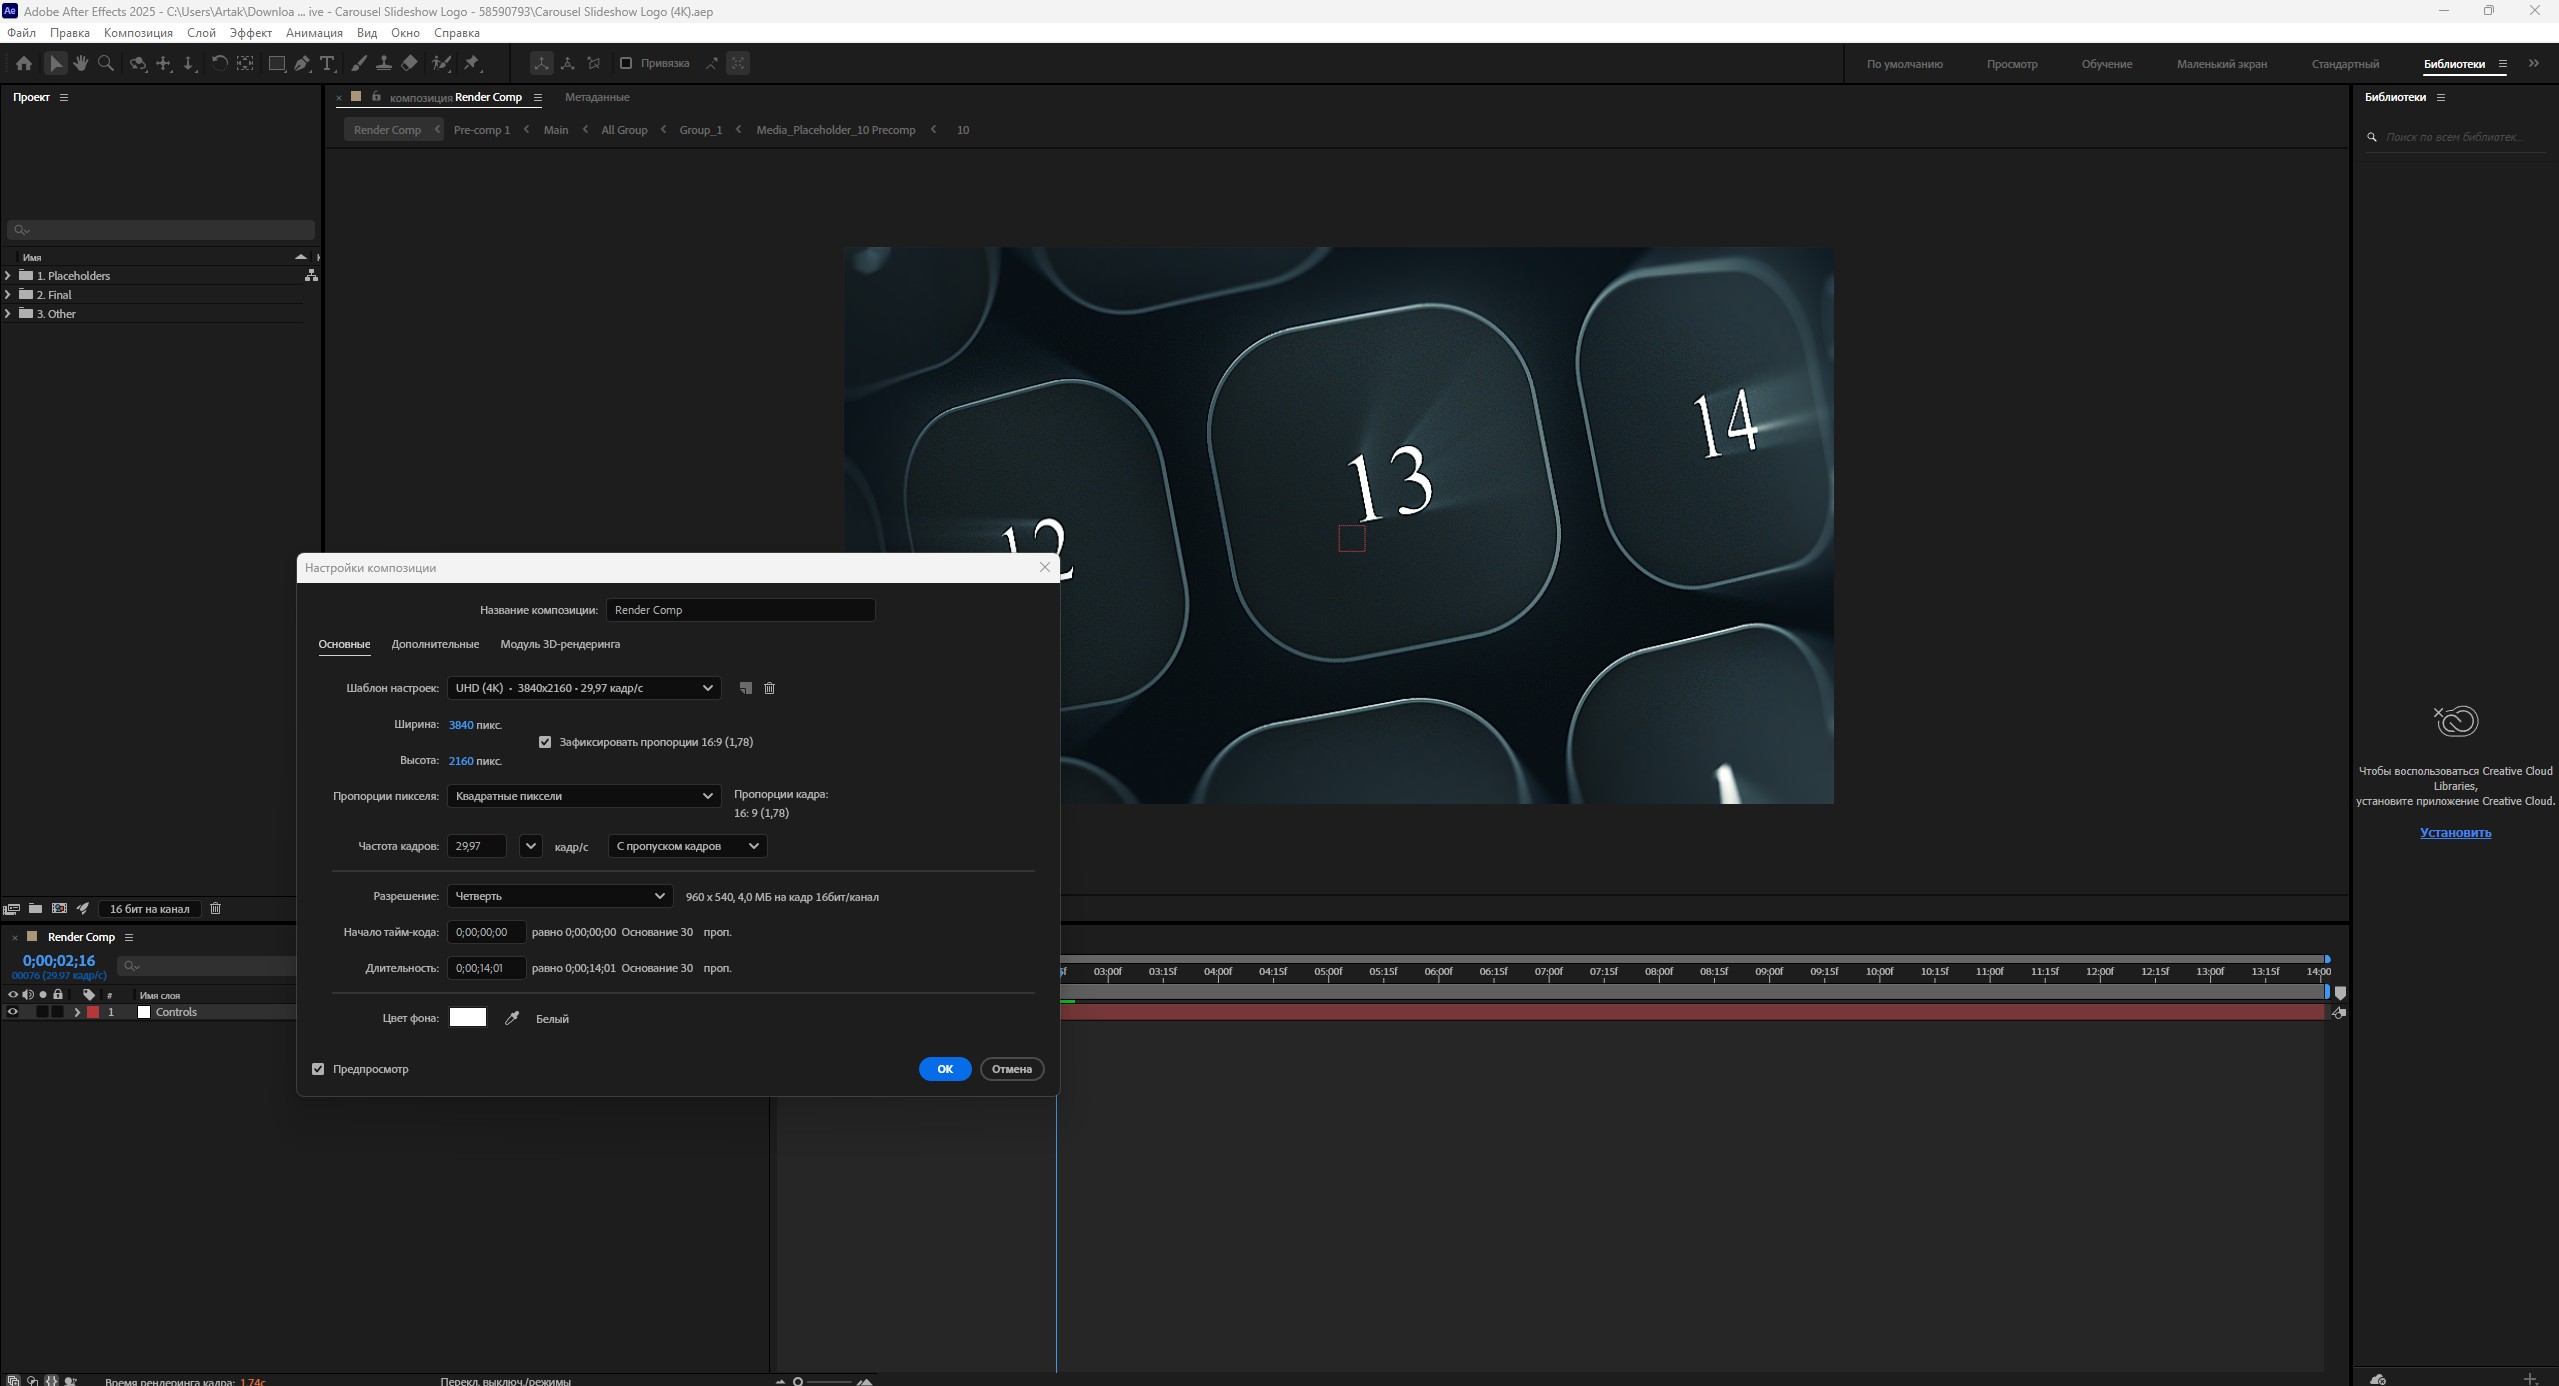Select the Eraser tool
Image resolution: width=2559 pixels, height=1386 pixels.
click(x=409, y=63)
